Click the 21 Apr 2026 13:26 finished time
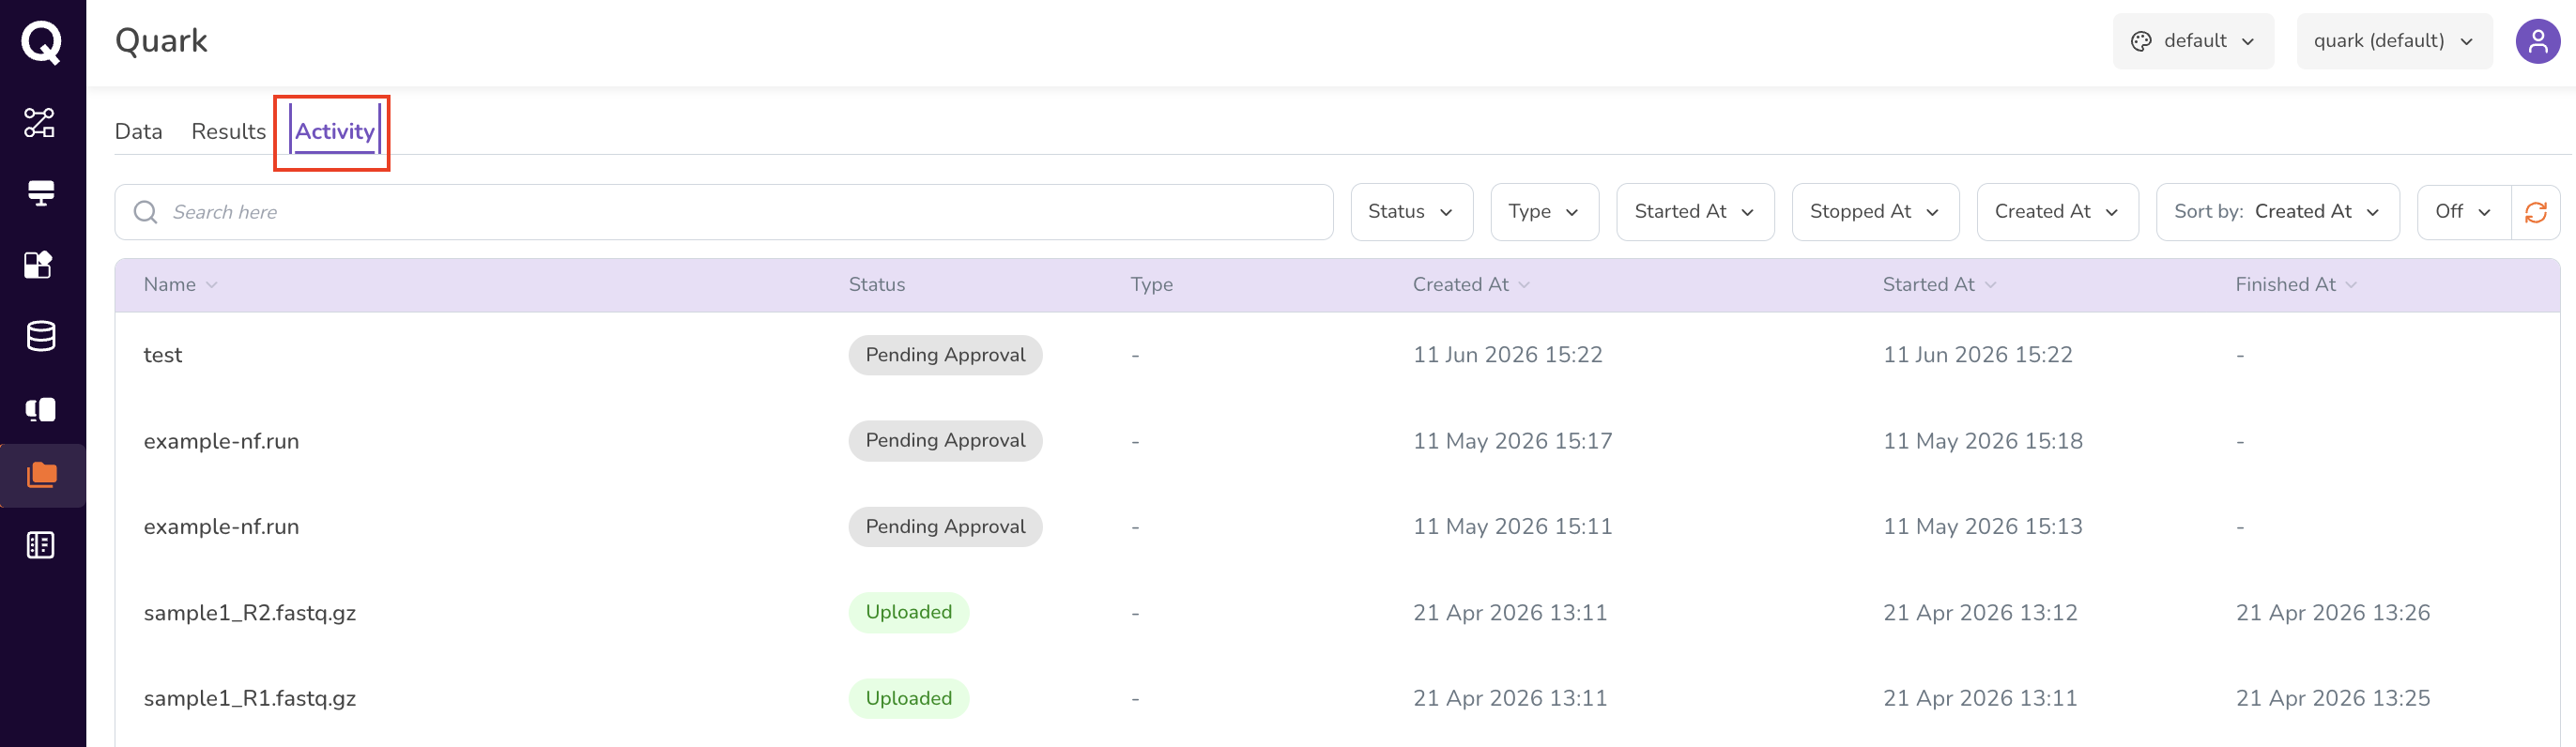The width and height of the screenshot is (2576, 747). click(2332, 613)
